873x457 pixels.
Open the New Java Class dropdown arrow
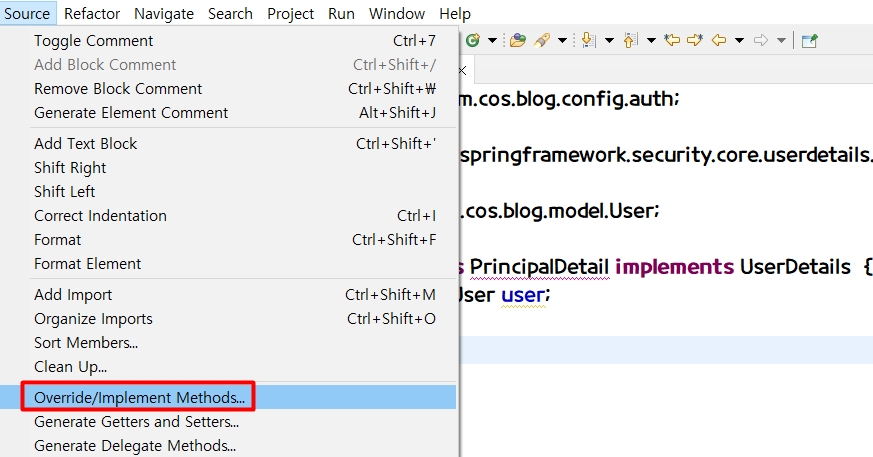coord(492,40)
